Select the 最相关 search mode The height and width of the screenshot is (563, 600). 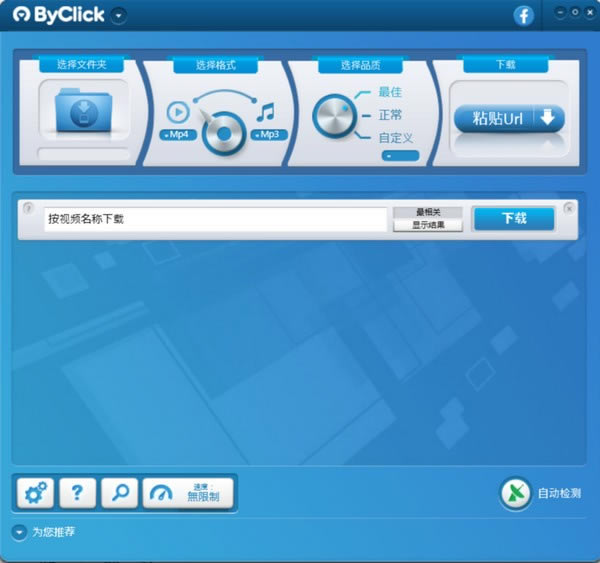428,212
